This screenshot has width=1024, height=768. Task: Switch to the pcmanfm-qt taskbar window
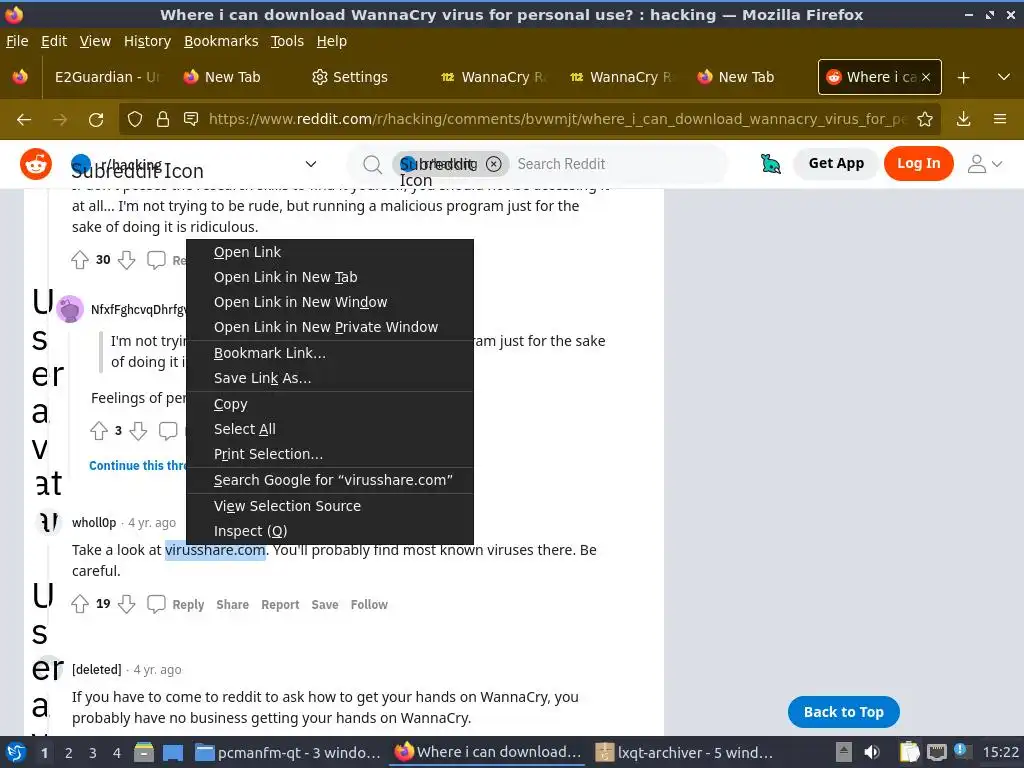(287, 752)
